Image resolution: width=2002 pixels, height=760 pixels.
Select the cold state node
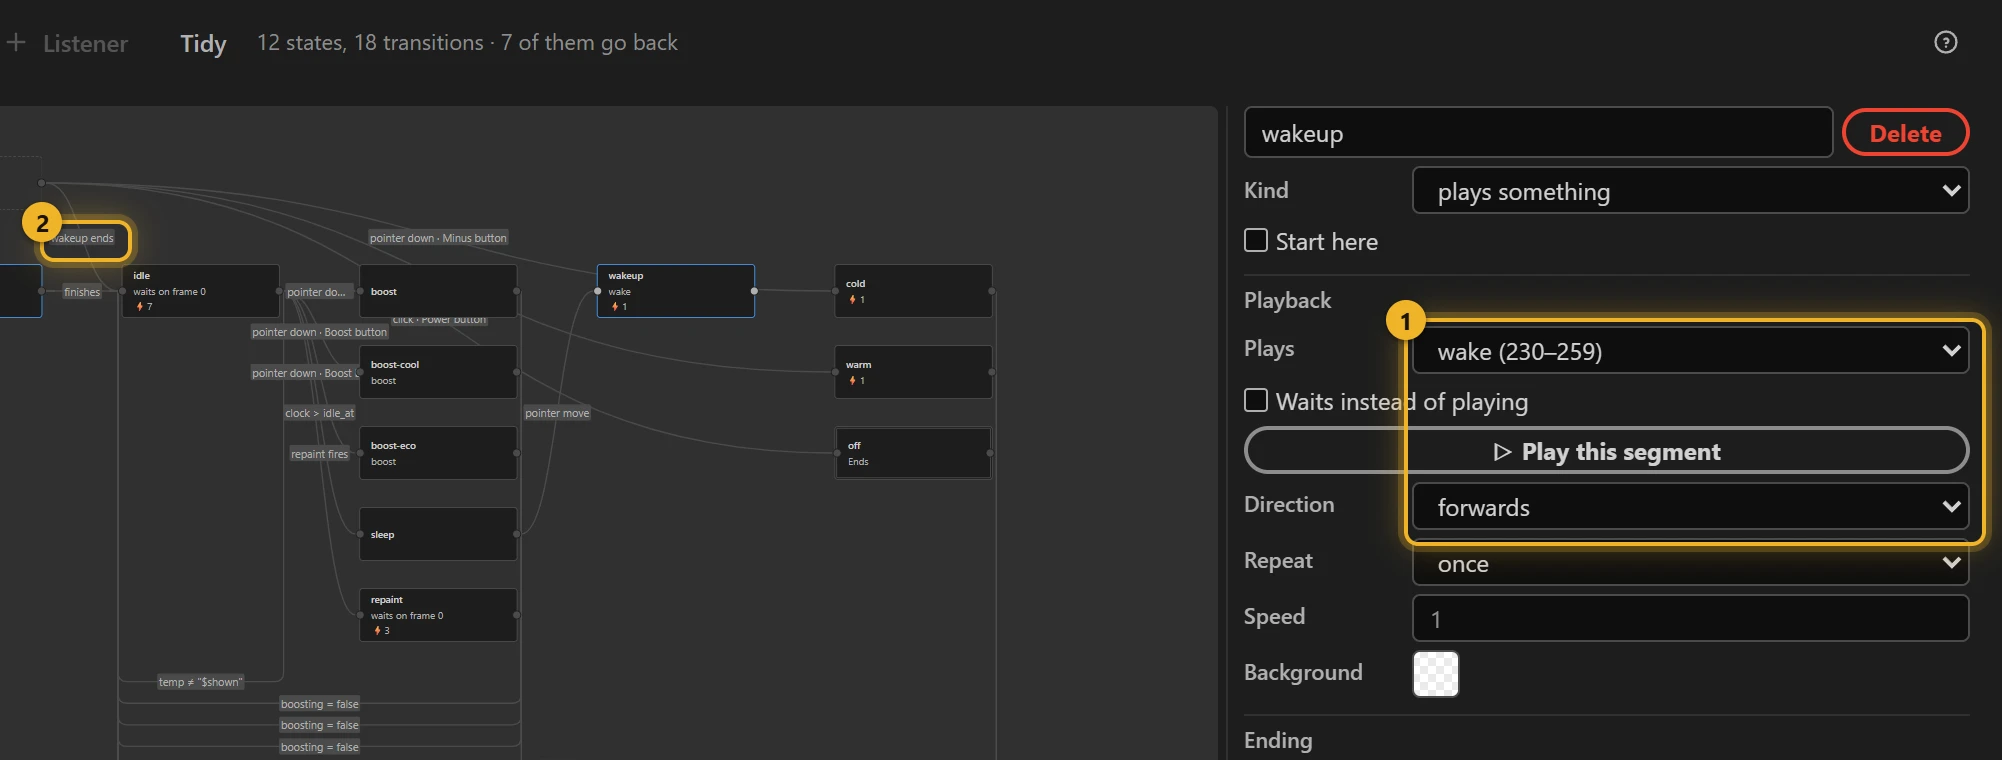pos(913,291)
